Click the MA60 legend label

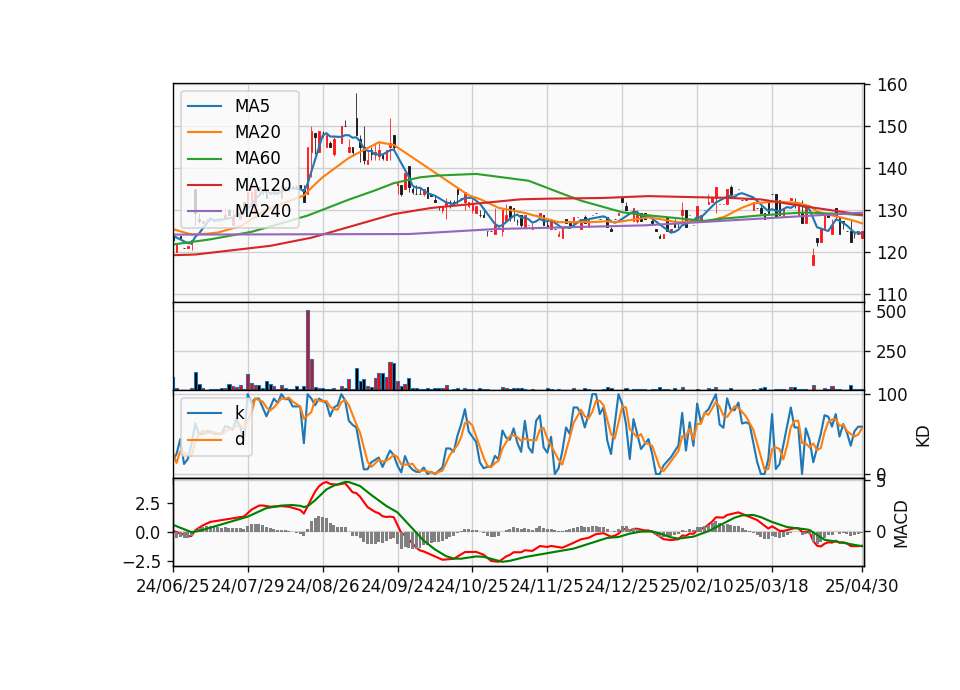click(x=257, y=158)
